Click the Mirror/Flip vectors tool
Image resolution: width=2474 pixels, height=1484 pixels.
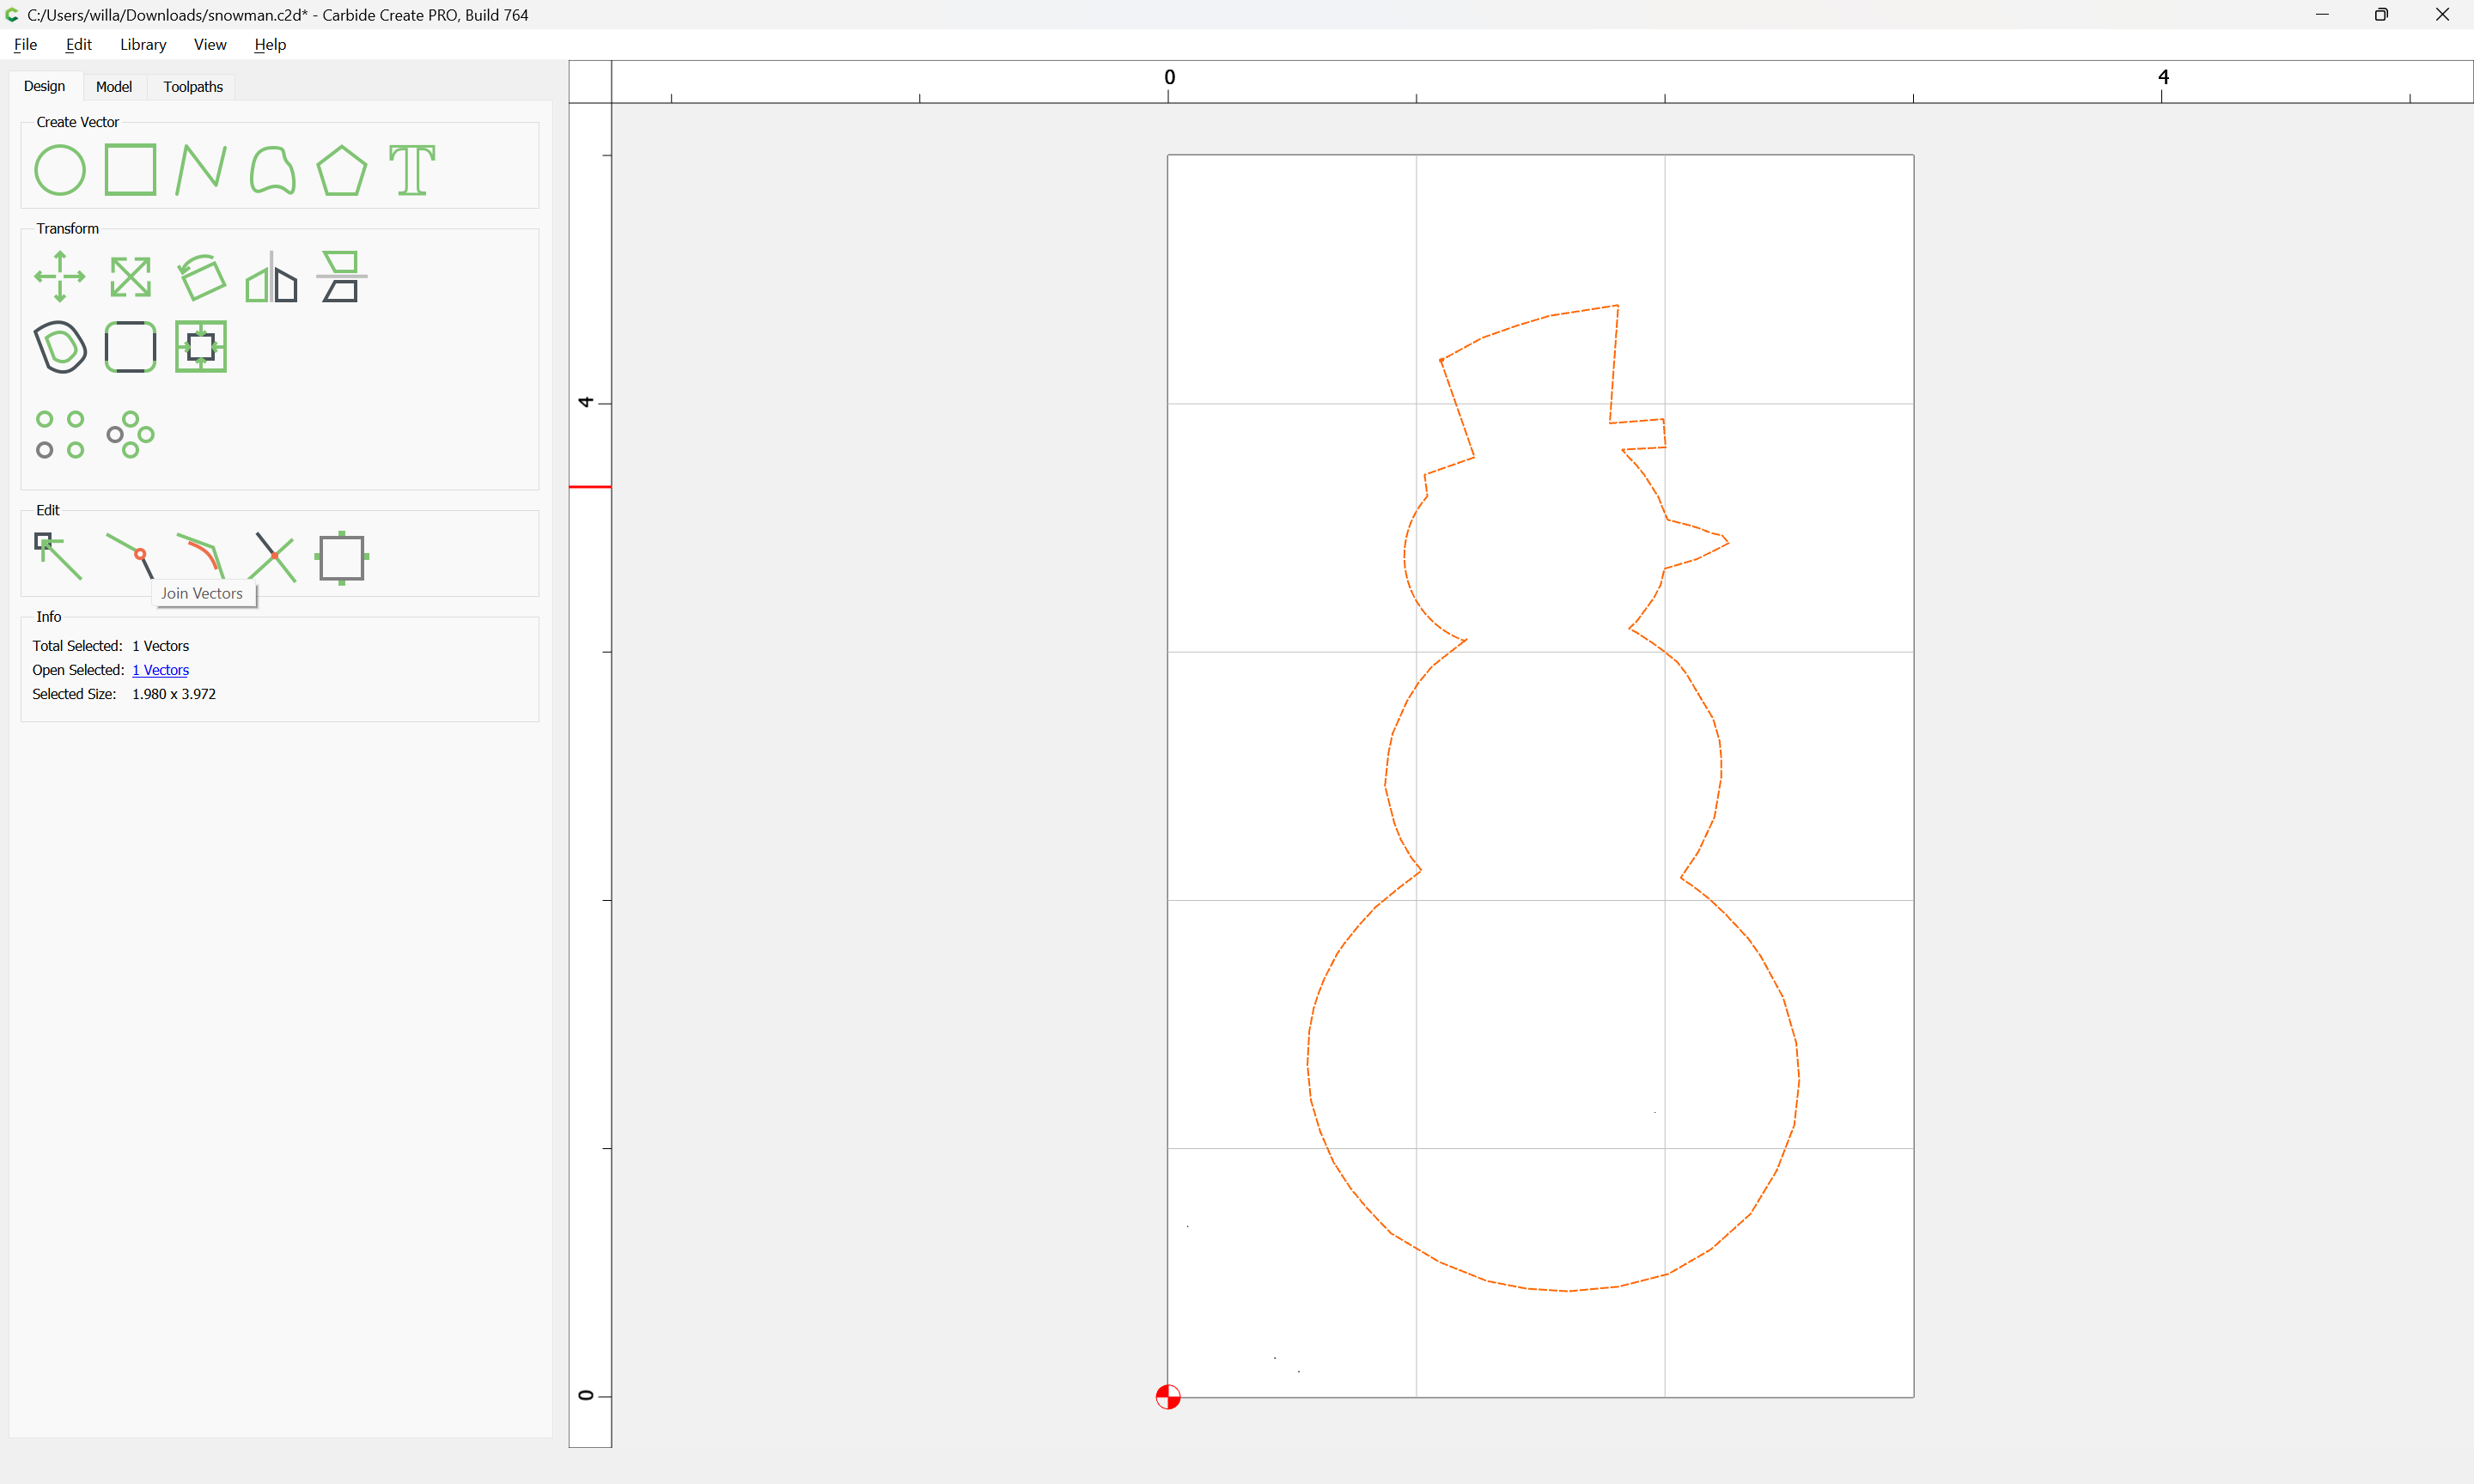click(271, 277)
